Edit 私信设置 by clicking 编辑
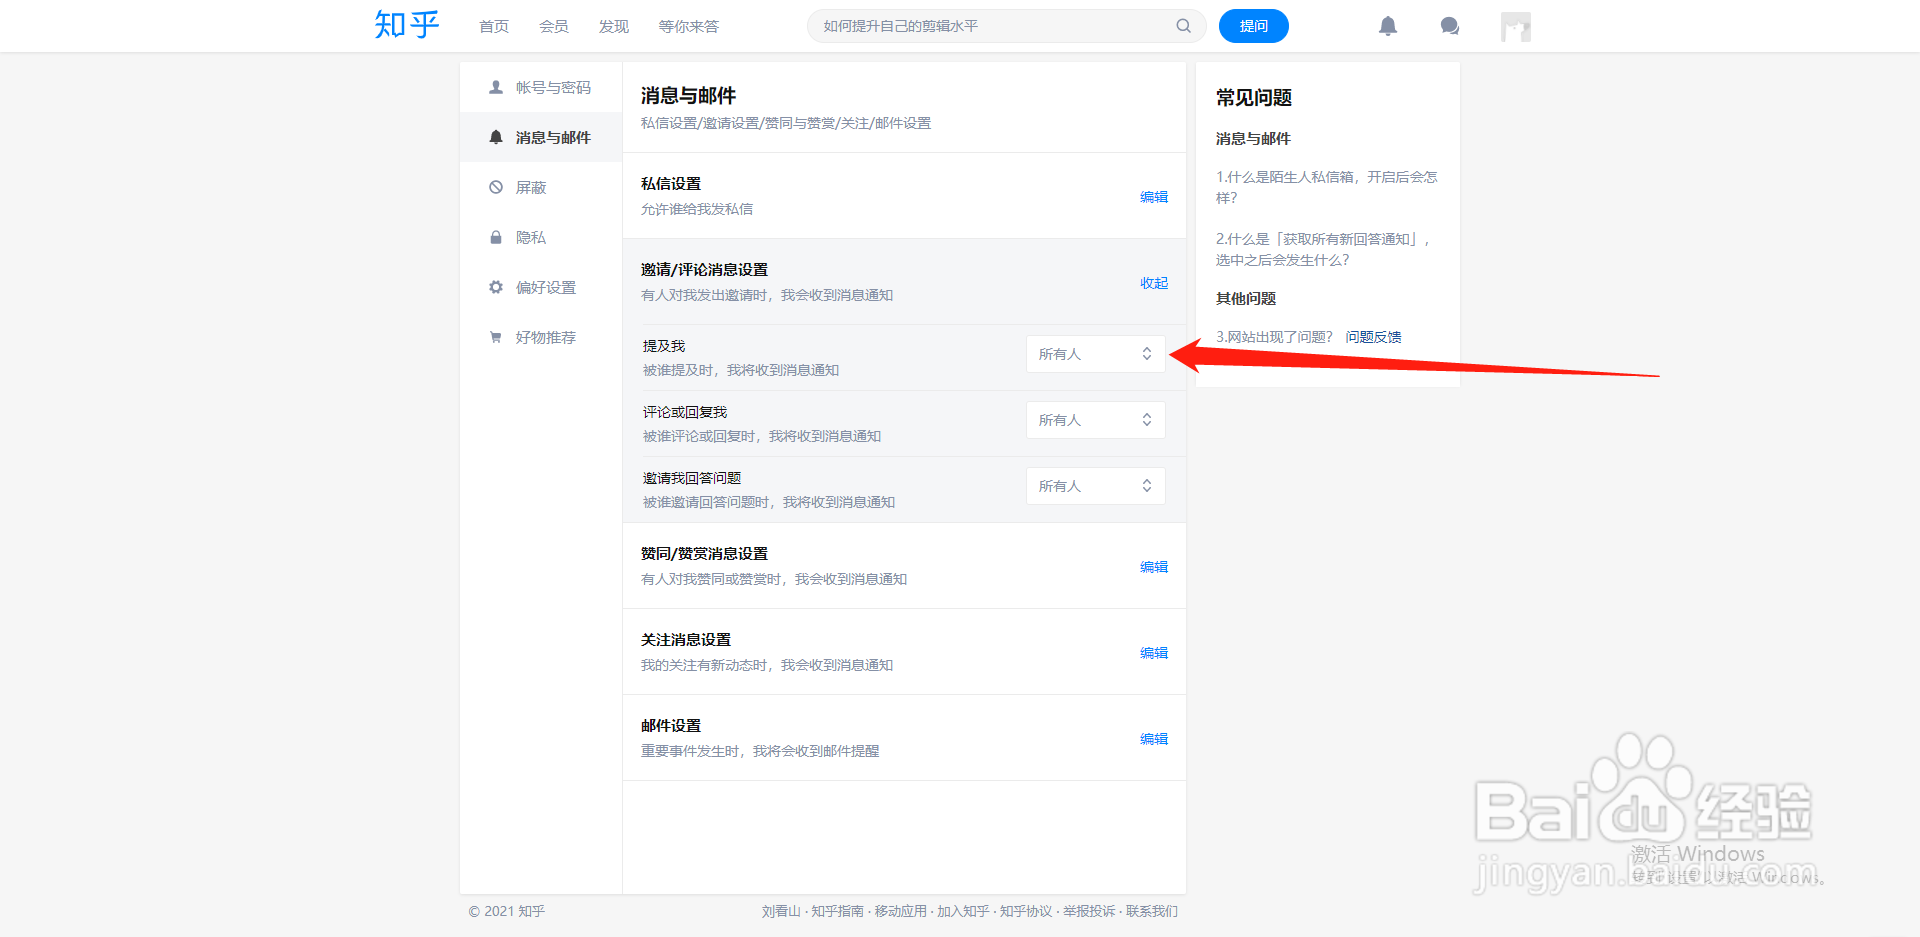Image resolution: width=1920 pixels, height=937 pixels. (x=1152, y=197)
